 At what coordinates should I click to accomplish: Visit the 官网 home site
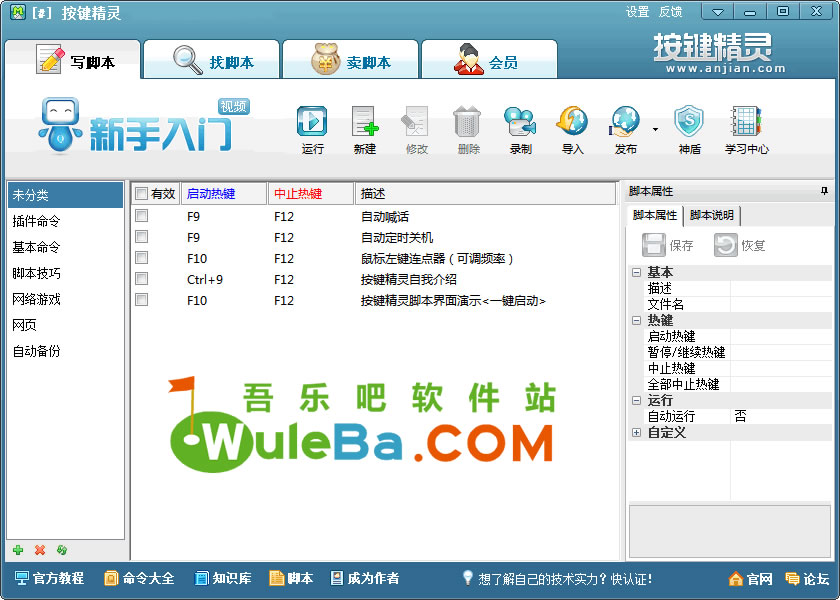751,579
